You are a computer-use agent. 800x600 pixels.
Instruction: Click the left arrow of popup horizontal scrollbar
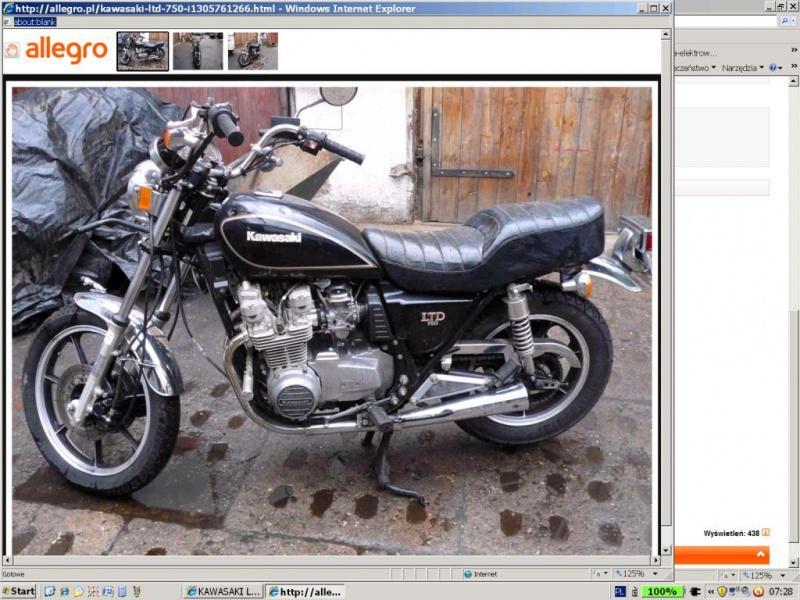[7, 560]
